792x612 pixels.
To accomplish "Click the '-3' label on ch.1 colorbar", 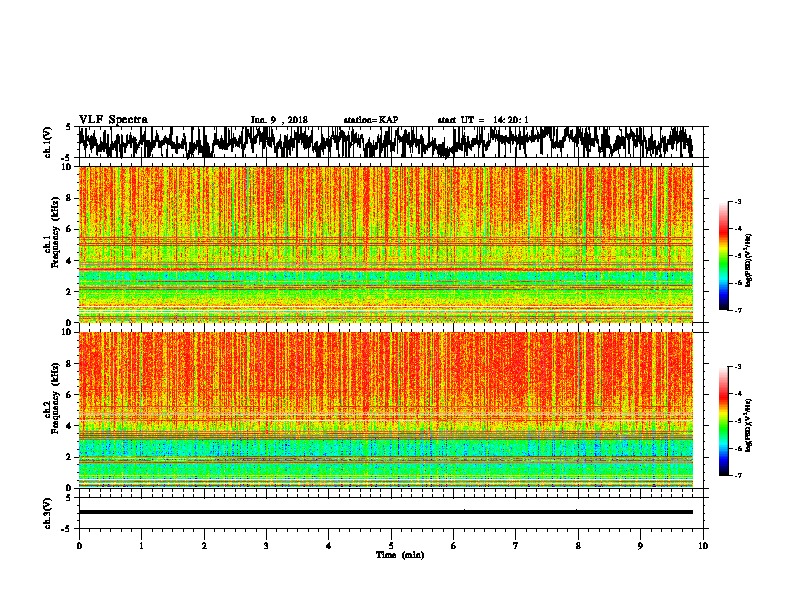I will tap(737, 201).
